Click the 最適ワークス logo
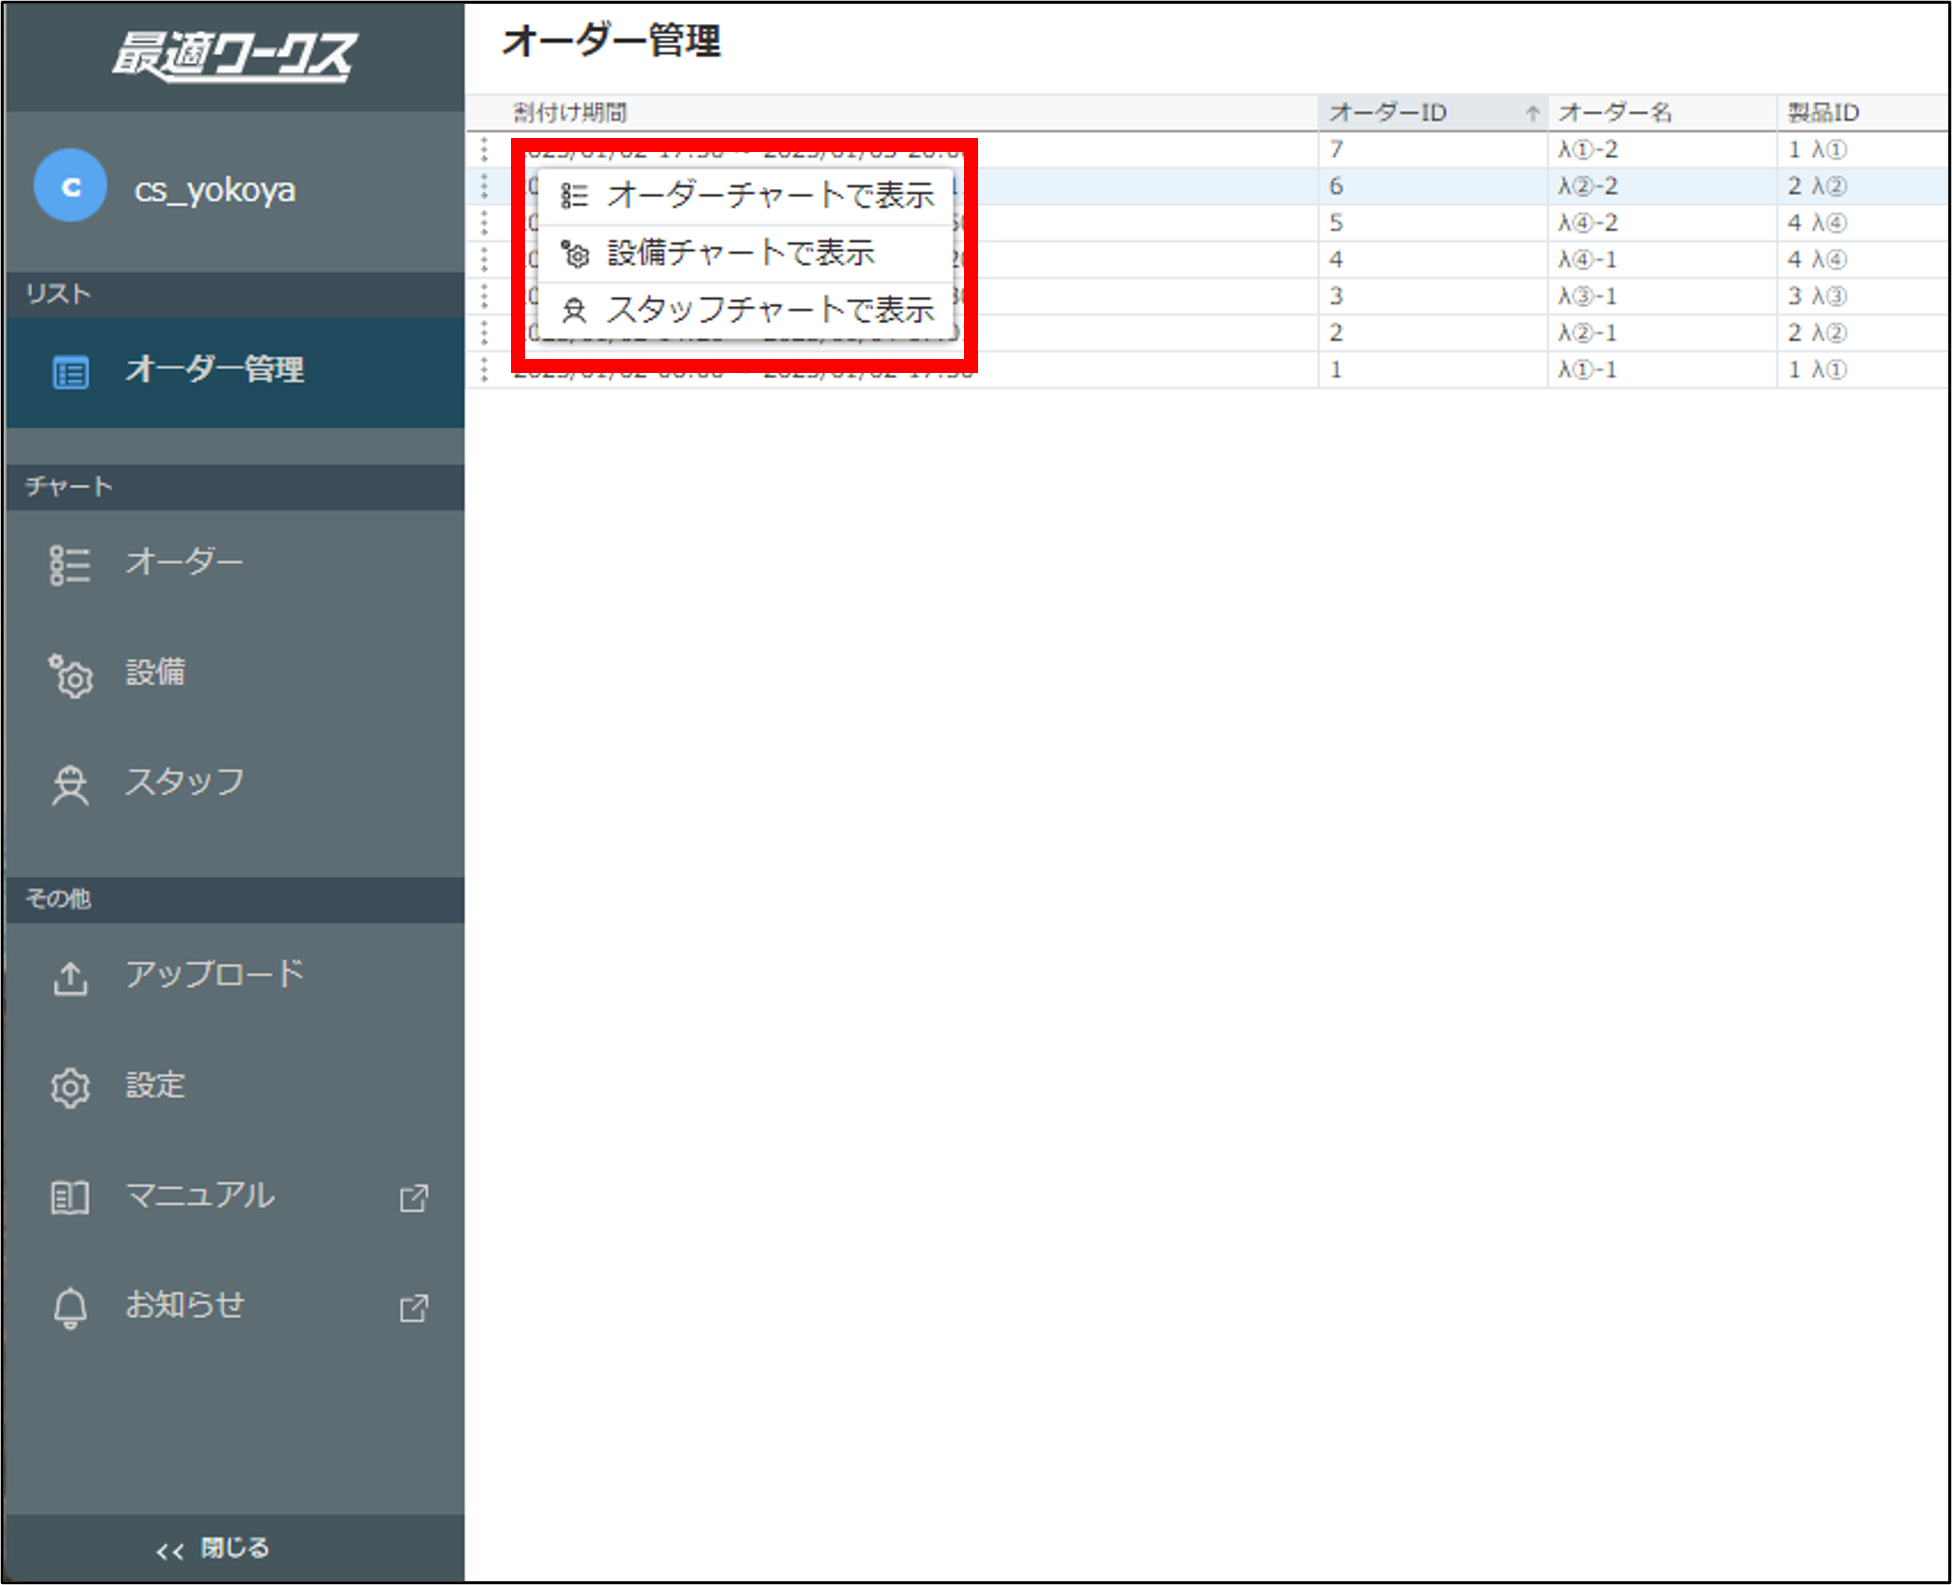This screenshot has width=1952, height=1585. pyautogui.click(x=234, y=55)
